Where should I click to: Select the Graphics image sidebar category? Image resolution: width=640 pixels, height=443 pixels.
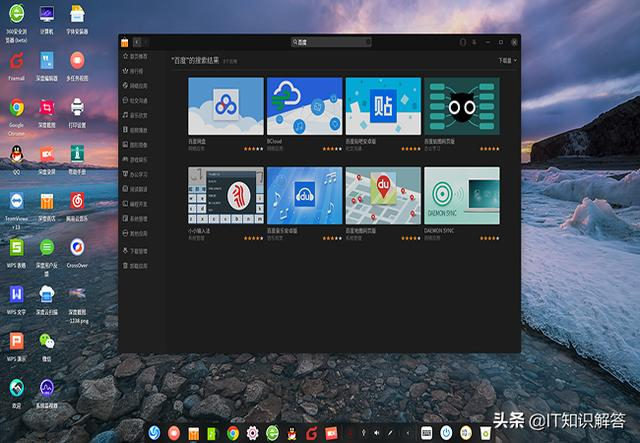[x=136, y=145]
